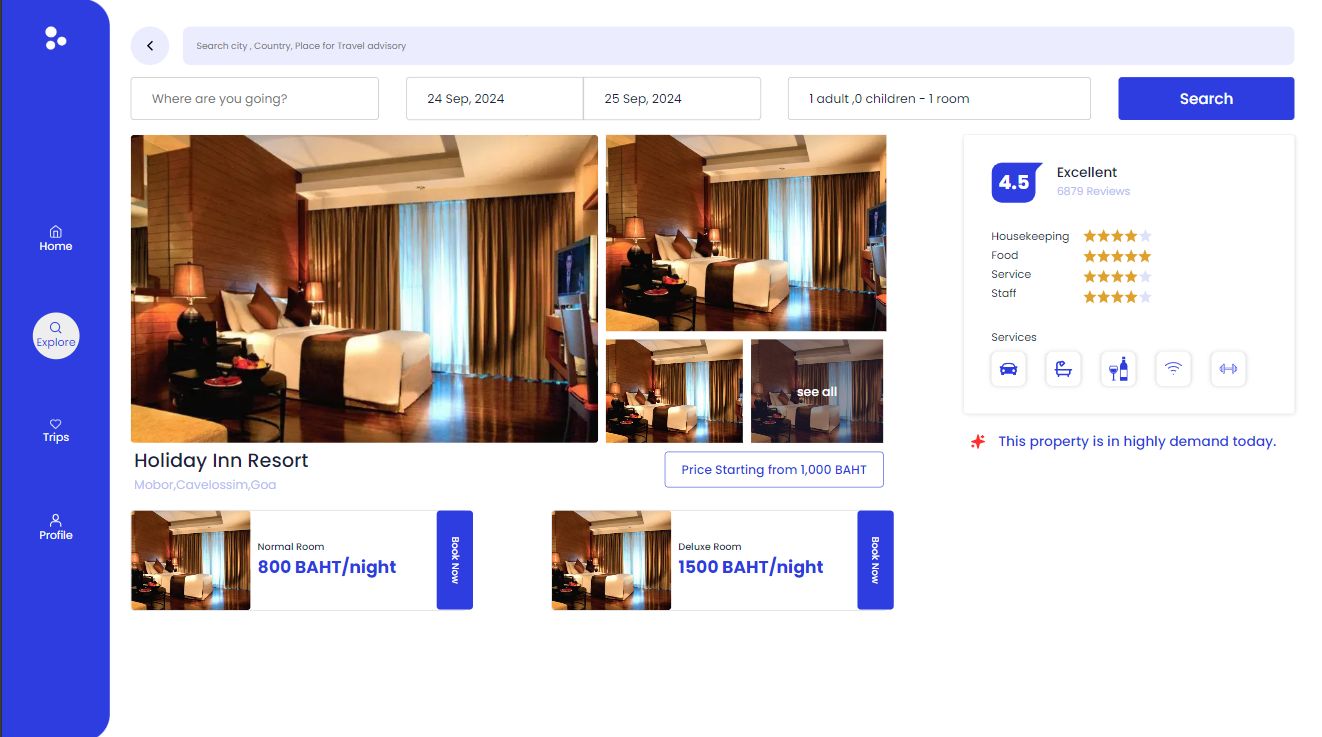1322x737 pixels.
Task: Click the red sparkle demand icon
Action: pyautogui.click(x=978, y=441)
